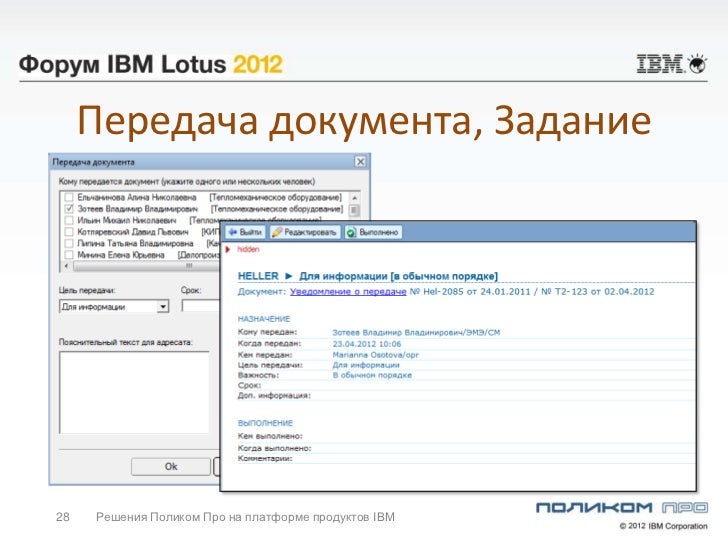Click the Зотеев Владимир Владимирович/ЭМЭ/СМ value

[416, 332]
